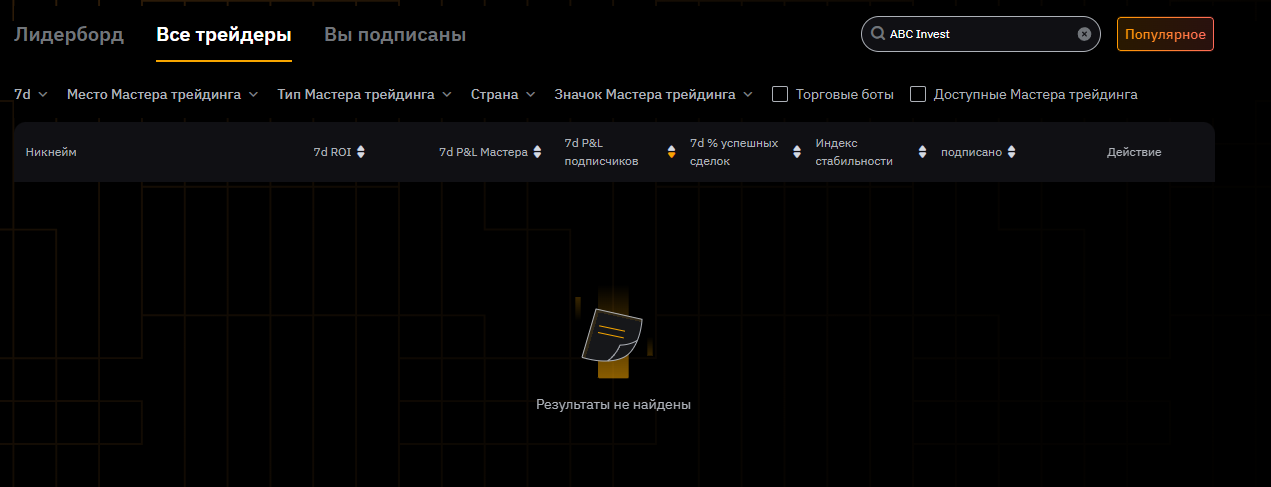Screen dimensions: 1271x487
Task: Sort by 7d P&L Мастера arrows
Action: pos(537,152)
